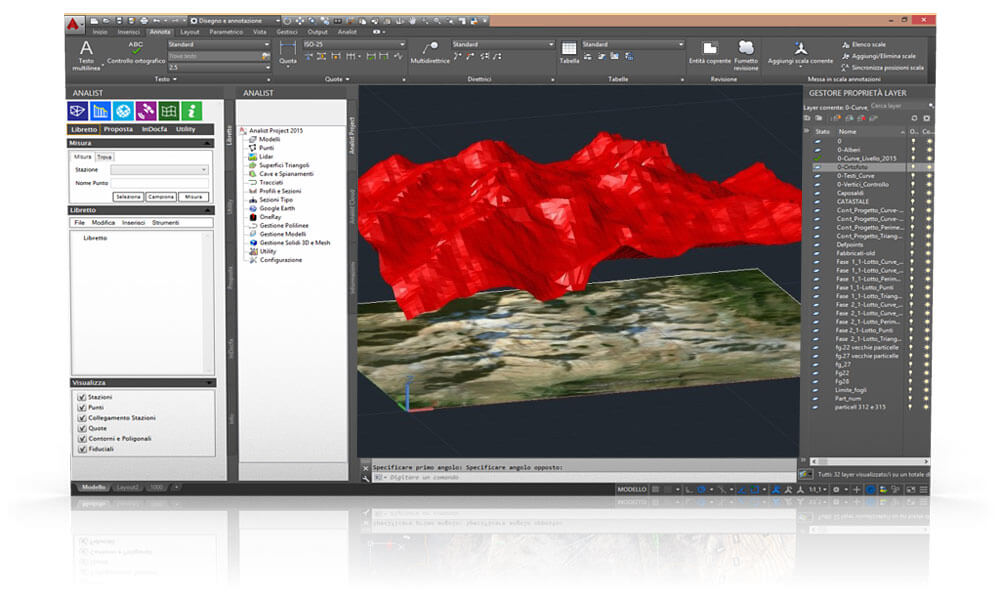Click the Seleziona button
Screen dimensions: 1000x602
128,197
